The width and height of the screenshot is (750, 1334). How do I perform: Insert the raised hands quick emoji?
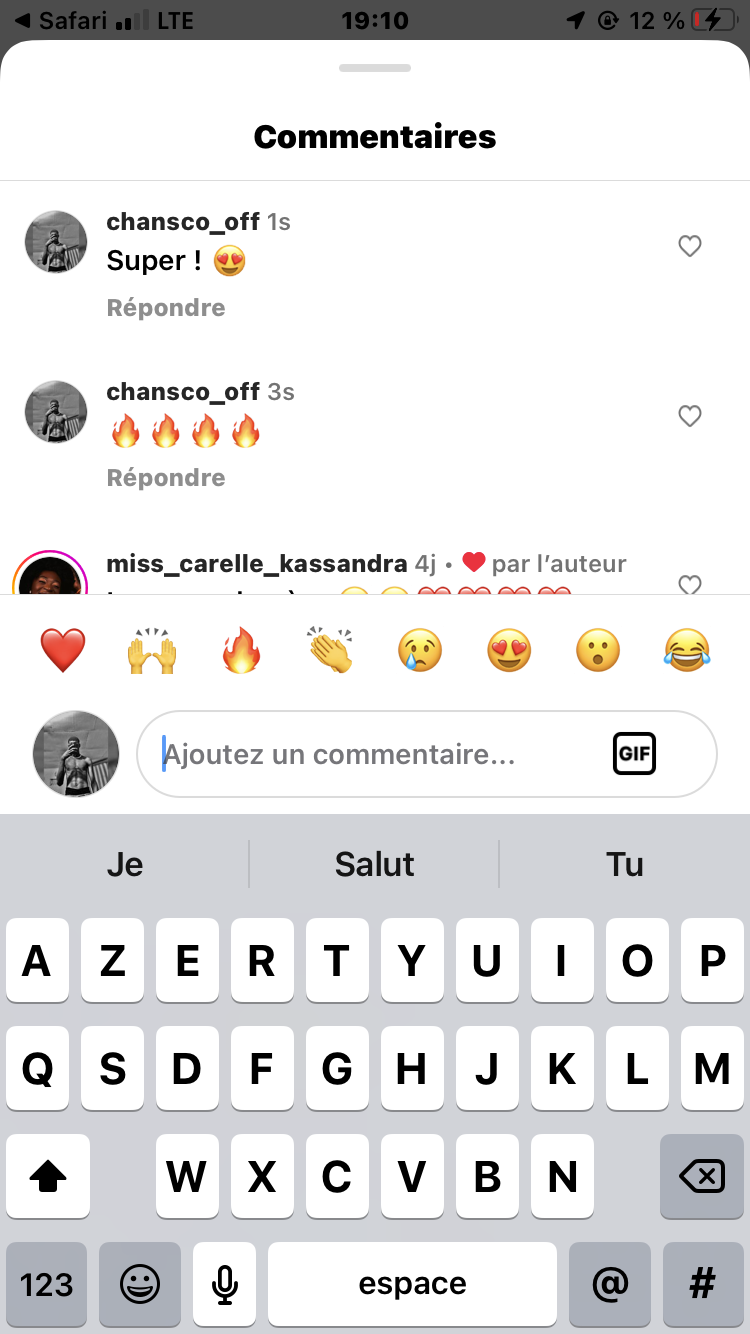click(152, 651)
